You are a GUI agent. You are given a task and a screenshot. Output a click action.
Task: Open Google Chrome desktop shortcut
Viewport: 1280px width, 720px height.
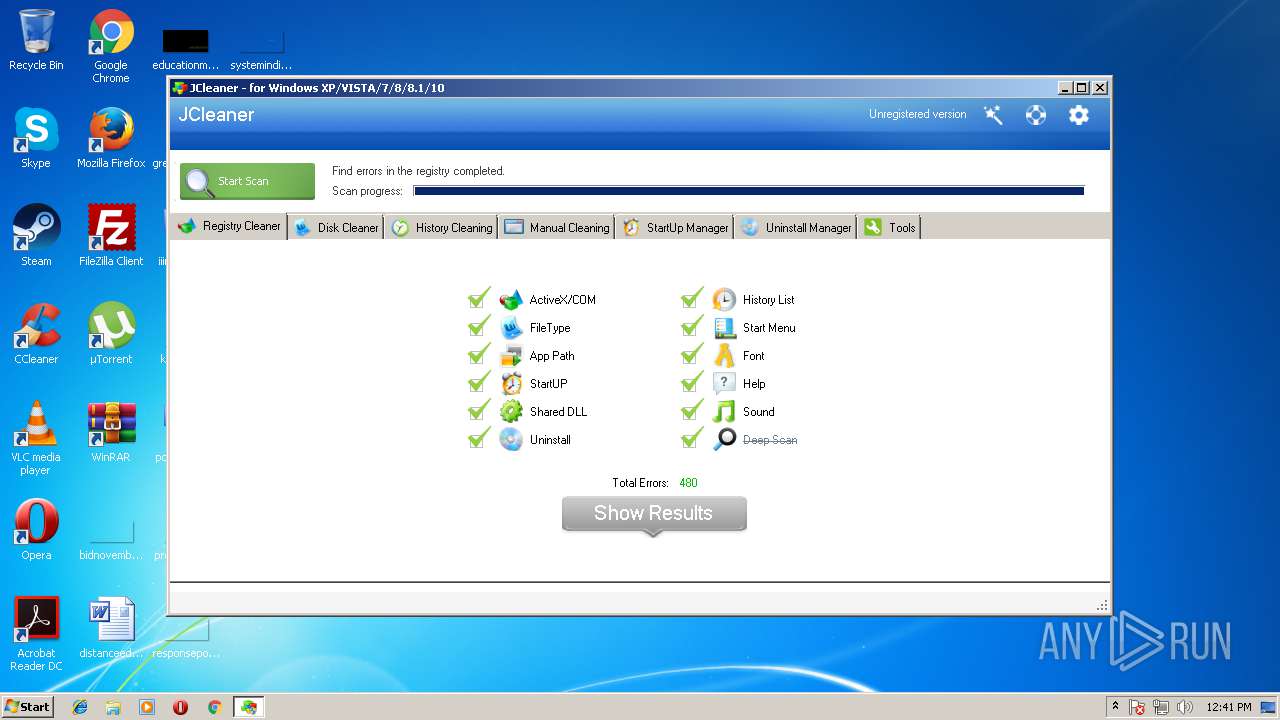pos(111,46)
